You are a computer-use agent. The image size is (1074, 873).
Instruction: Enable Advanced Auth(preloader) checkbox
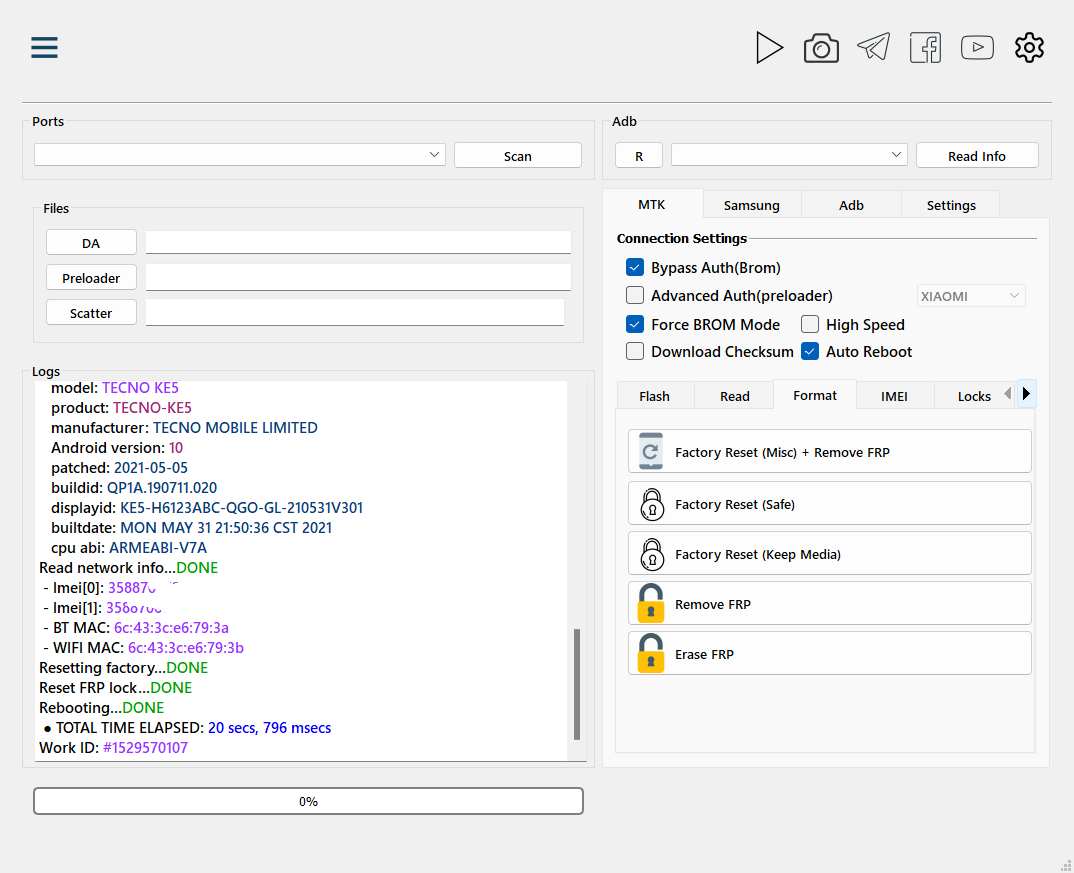point(635,295)
